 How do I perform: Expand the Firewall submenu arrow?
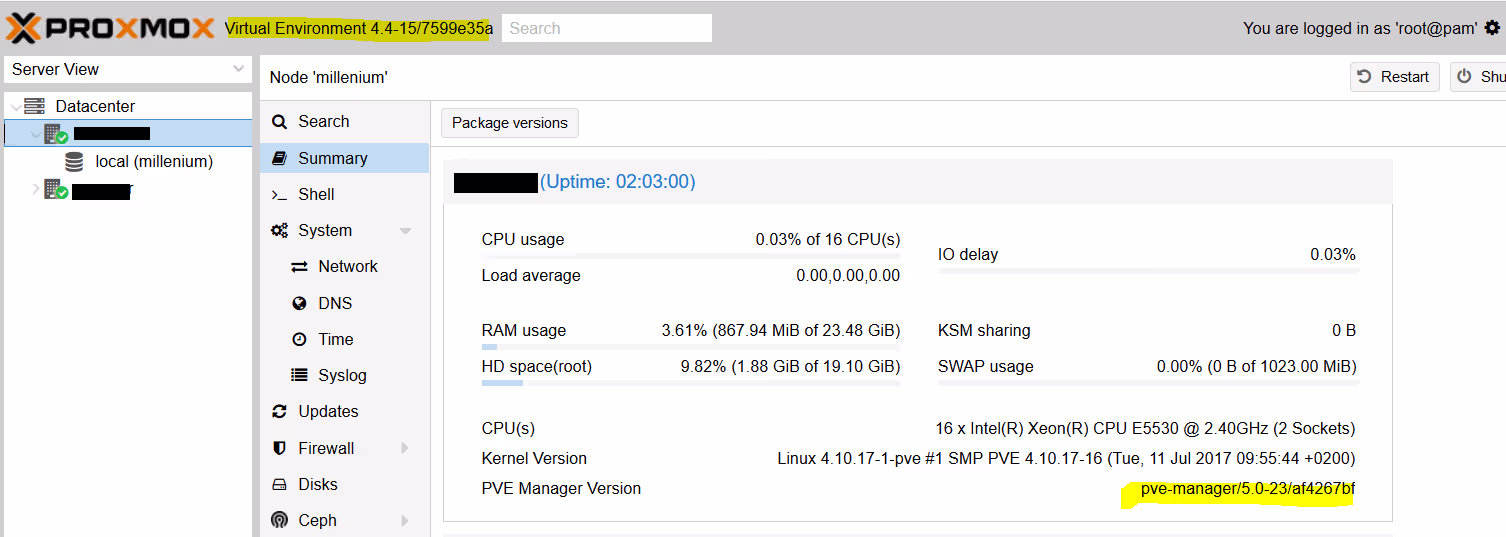point(405,448)
